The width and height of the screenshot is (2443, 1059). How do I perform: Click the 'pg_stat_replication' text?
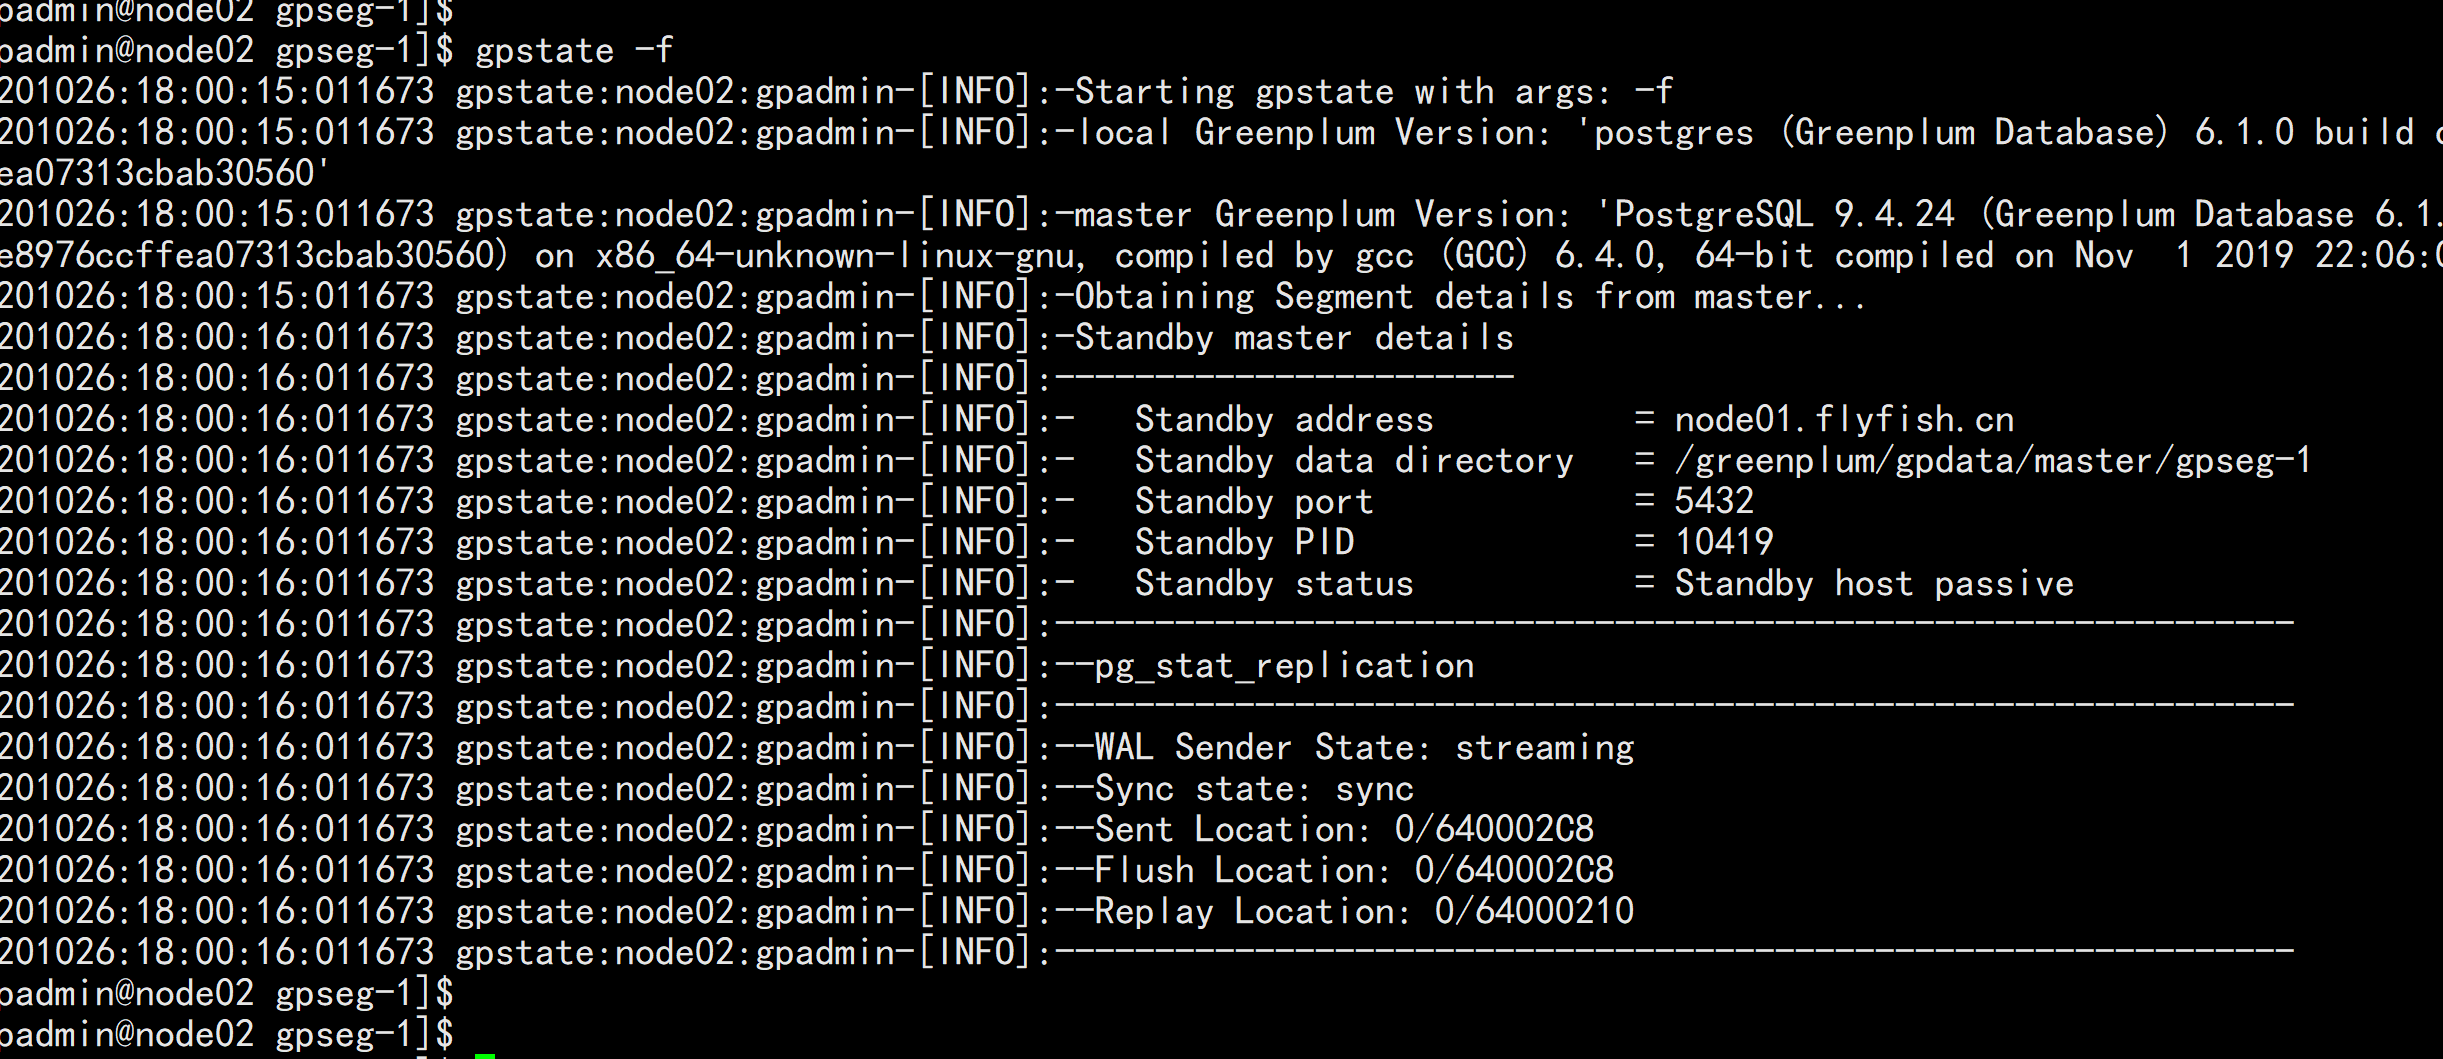[x=1284, y=666]
